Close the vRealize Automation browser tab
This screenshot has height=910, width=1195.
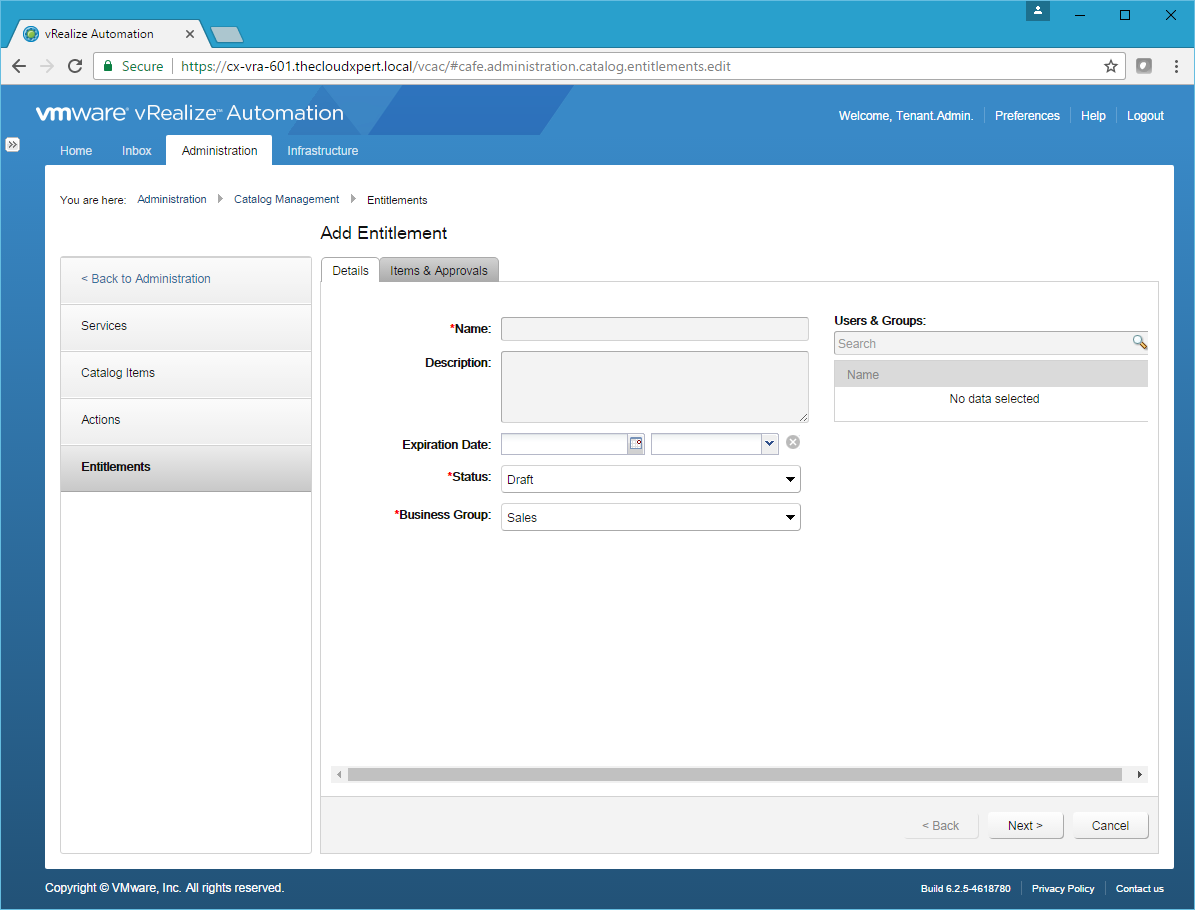pyautogui.click(x=191, y=34)
